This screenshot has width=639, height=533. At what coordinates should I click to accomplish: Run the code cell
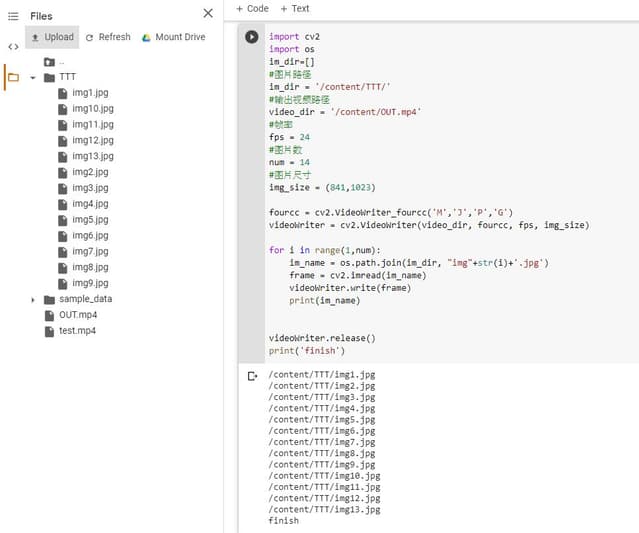[x=252, y=37]
